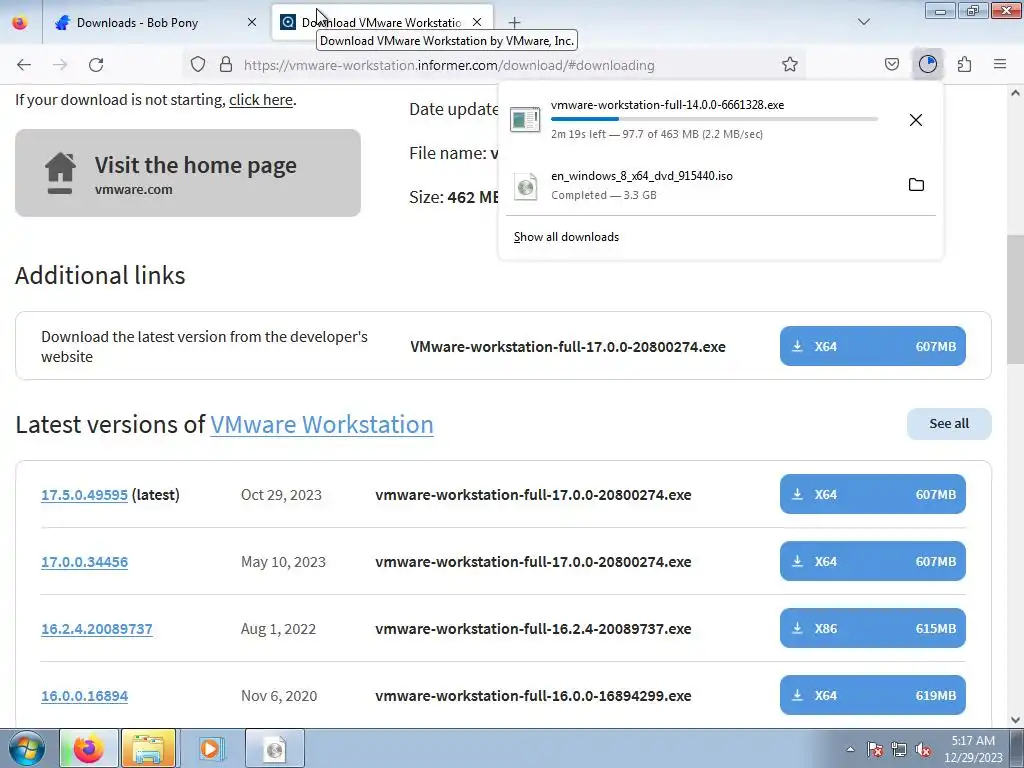List all tabs dropdown arrow
Image resolution: width=1024 pixels, height=768 pixels.
863,22
